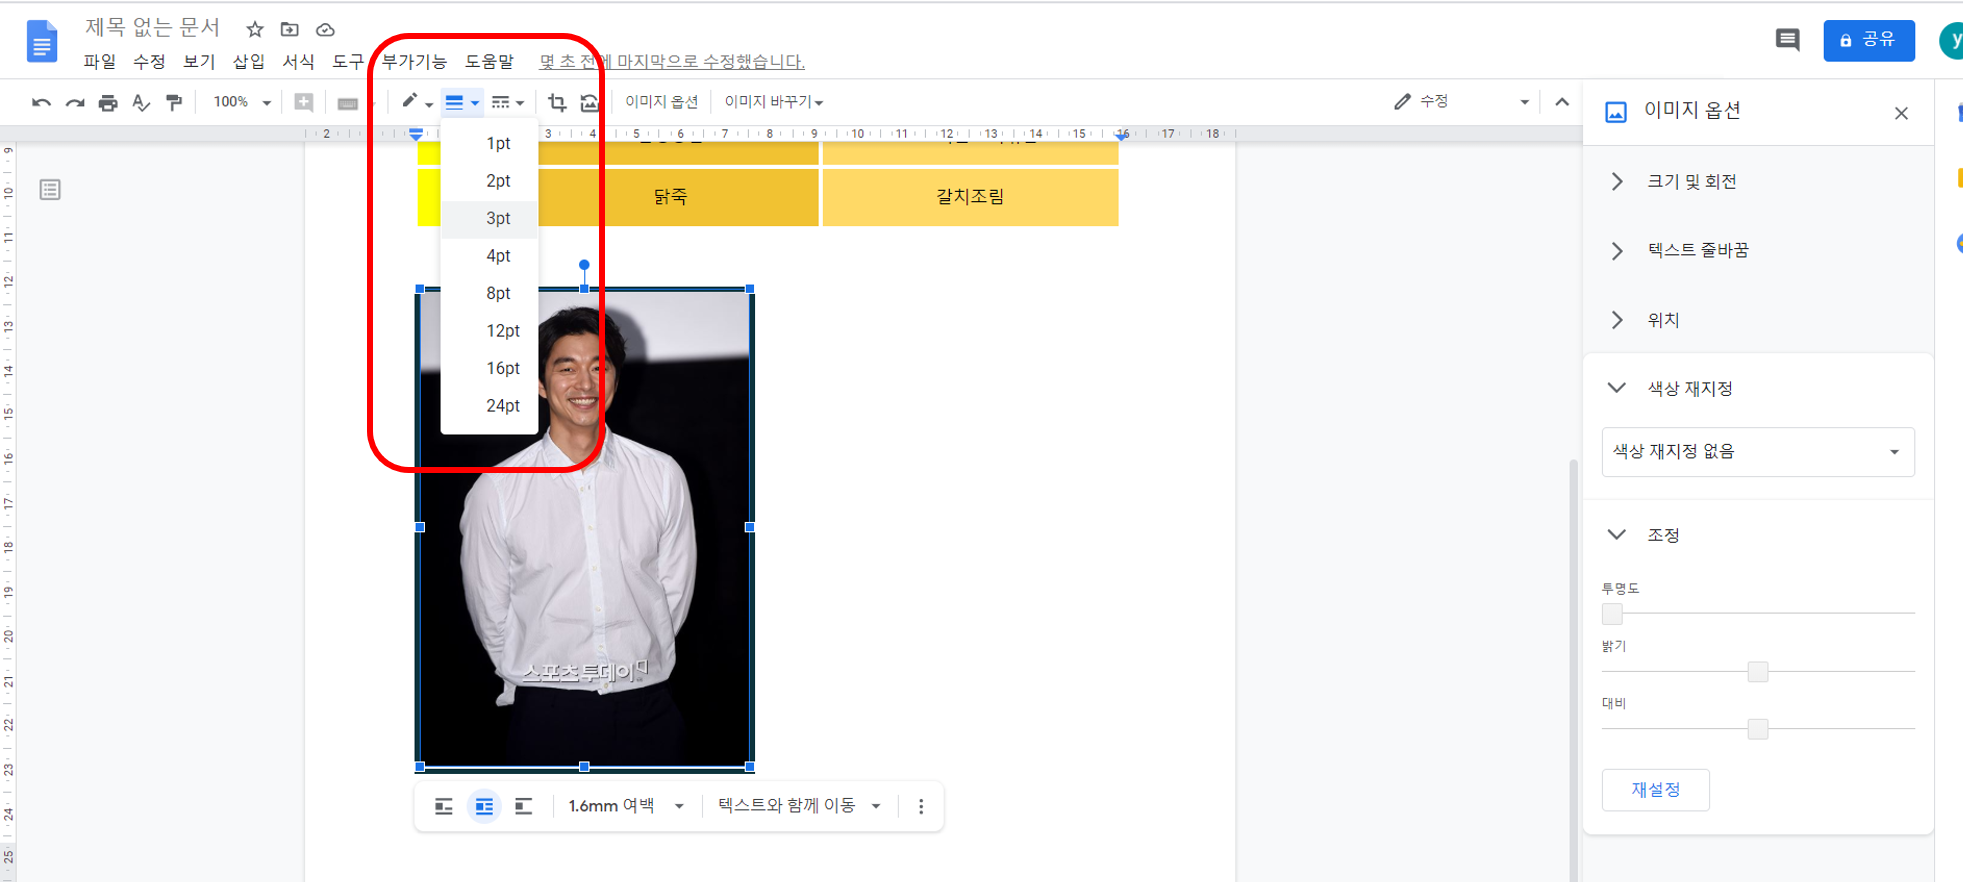Open the border dash style menu
The width and height of the screenshot is (1963, 882).
[507, 102]
